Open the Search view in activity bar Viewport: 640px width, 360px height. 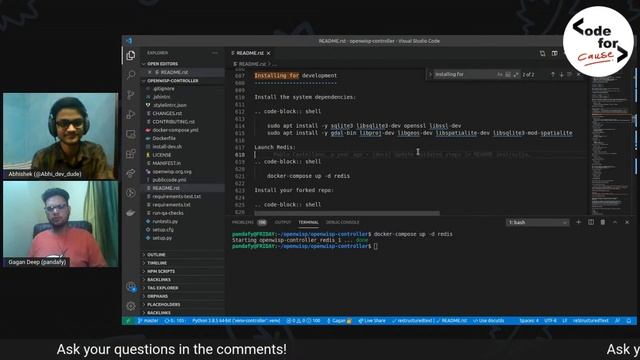click(131, 75)
